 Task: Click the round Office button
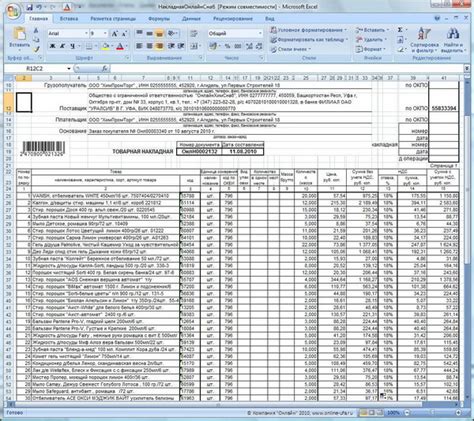pyautogui.click(x=13, y=11)
